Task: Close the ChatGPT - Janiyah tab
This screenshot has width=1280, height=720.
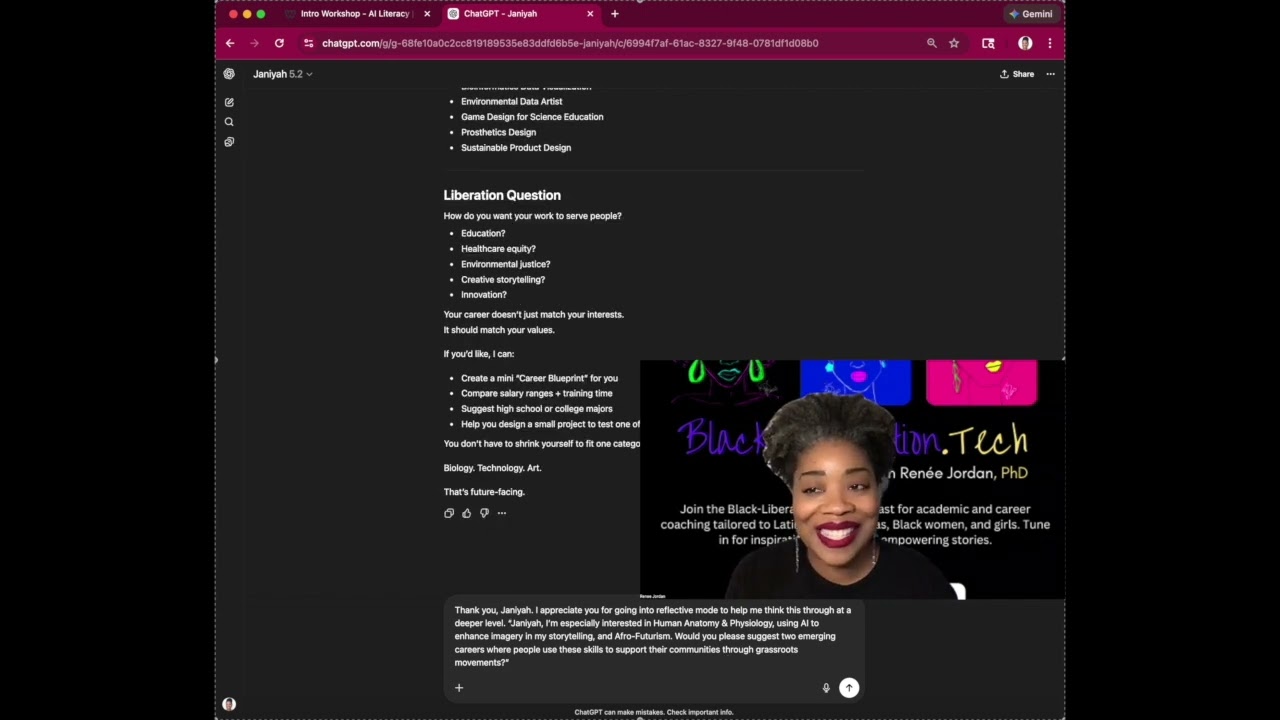Action: (x=590, y=14)
